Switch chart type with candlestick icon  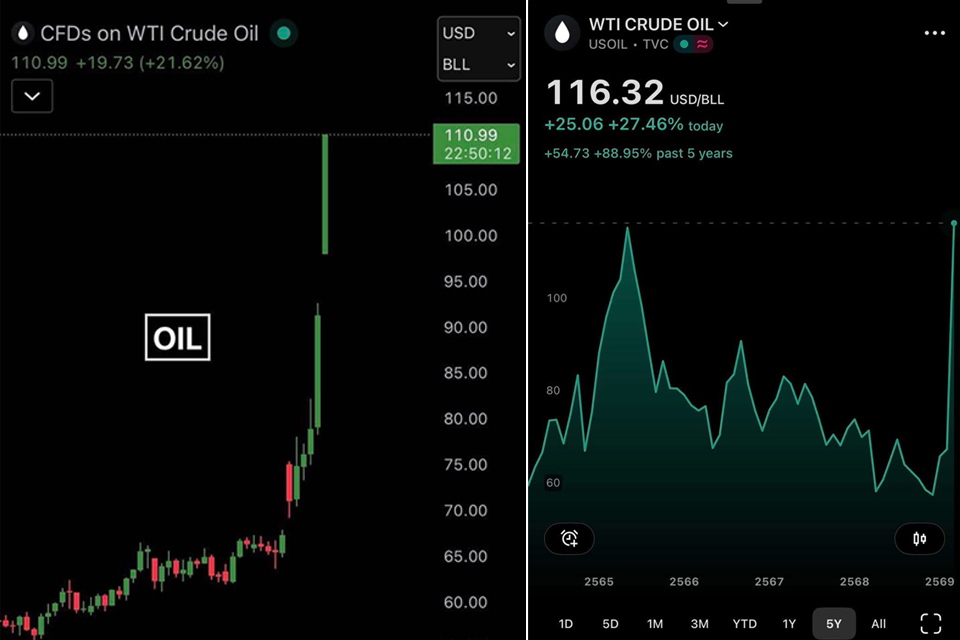point(920,539)
